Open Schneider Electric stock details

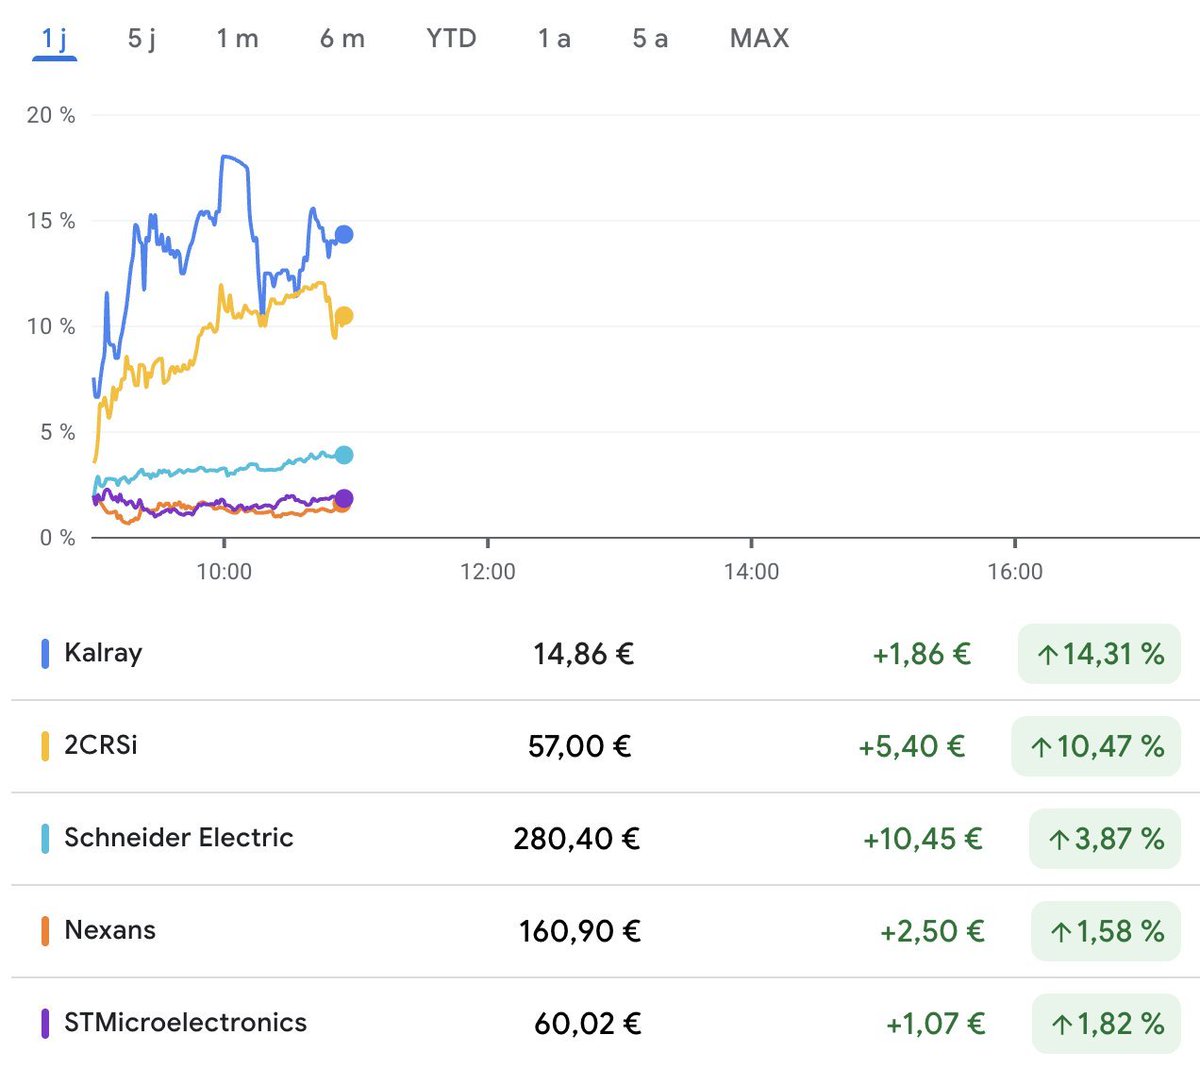tap(606, 838)
